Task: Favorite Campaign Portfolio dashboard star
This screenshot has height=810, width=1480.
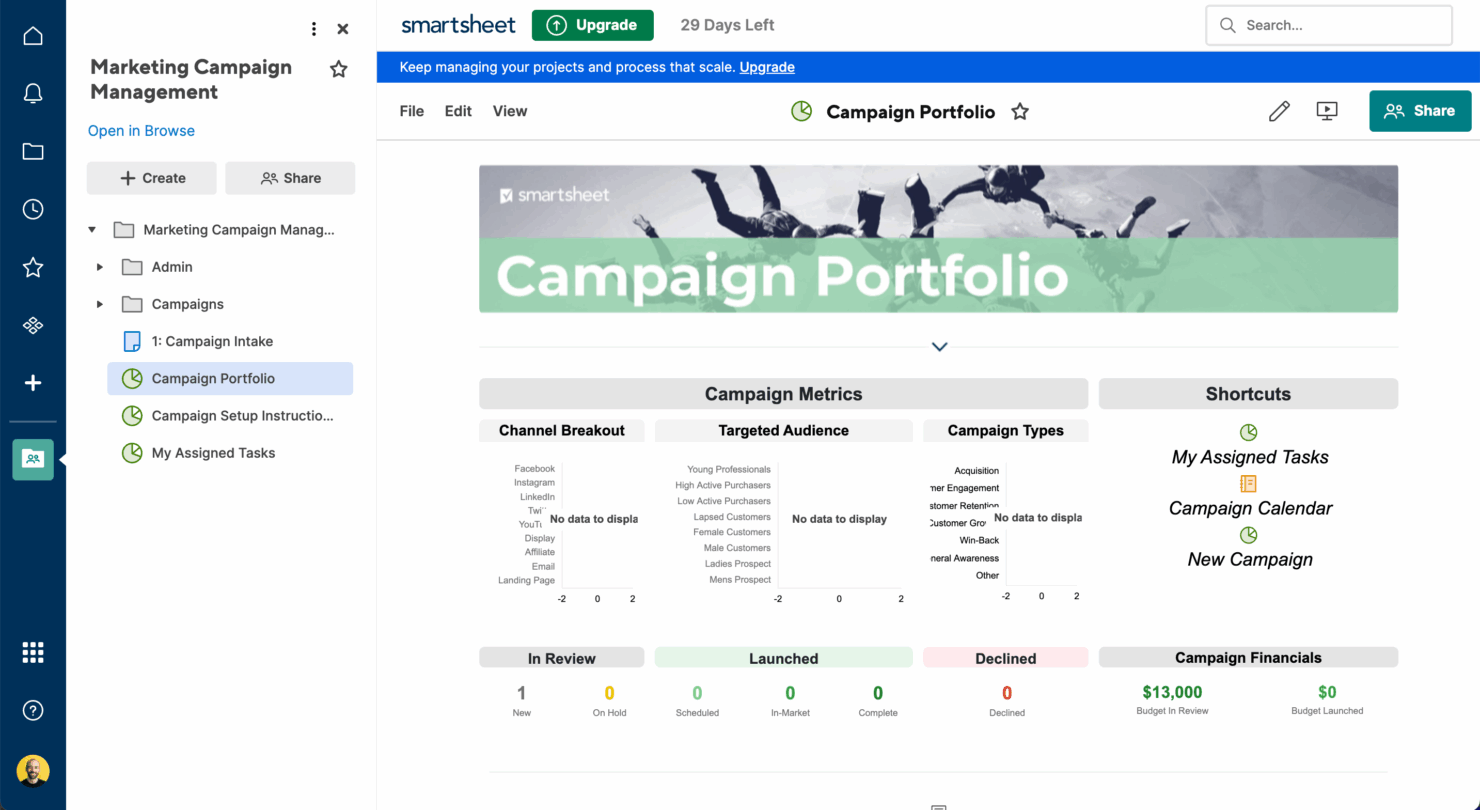Action: click(x=1020, y=112)
